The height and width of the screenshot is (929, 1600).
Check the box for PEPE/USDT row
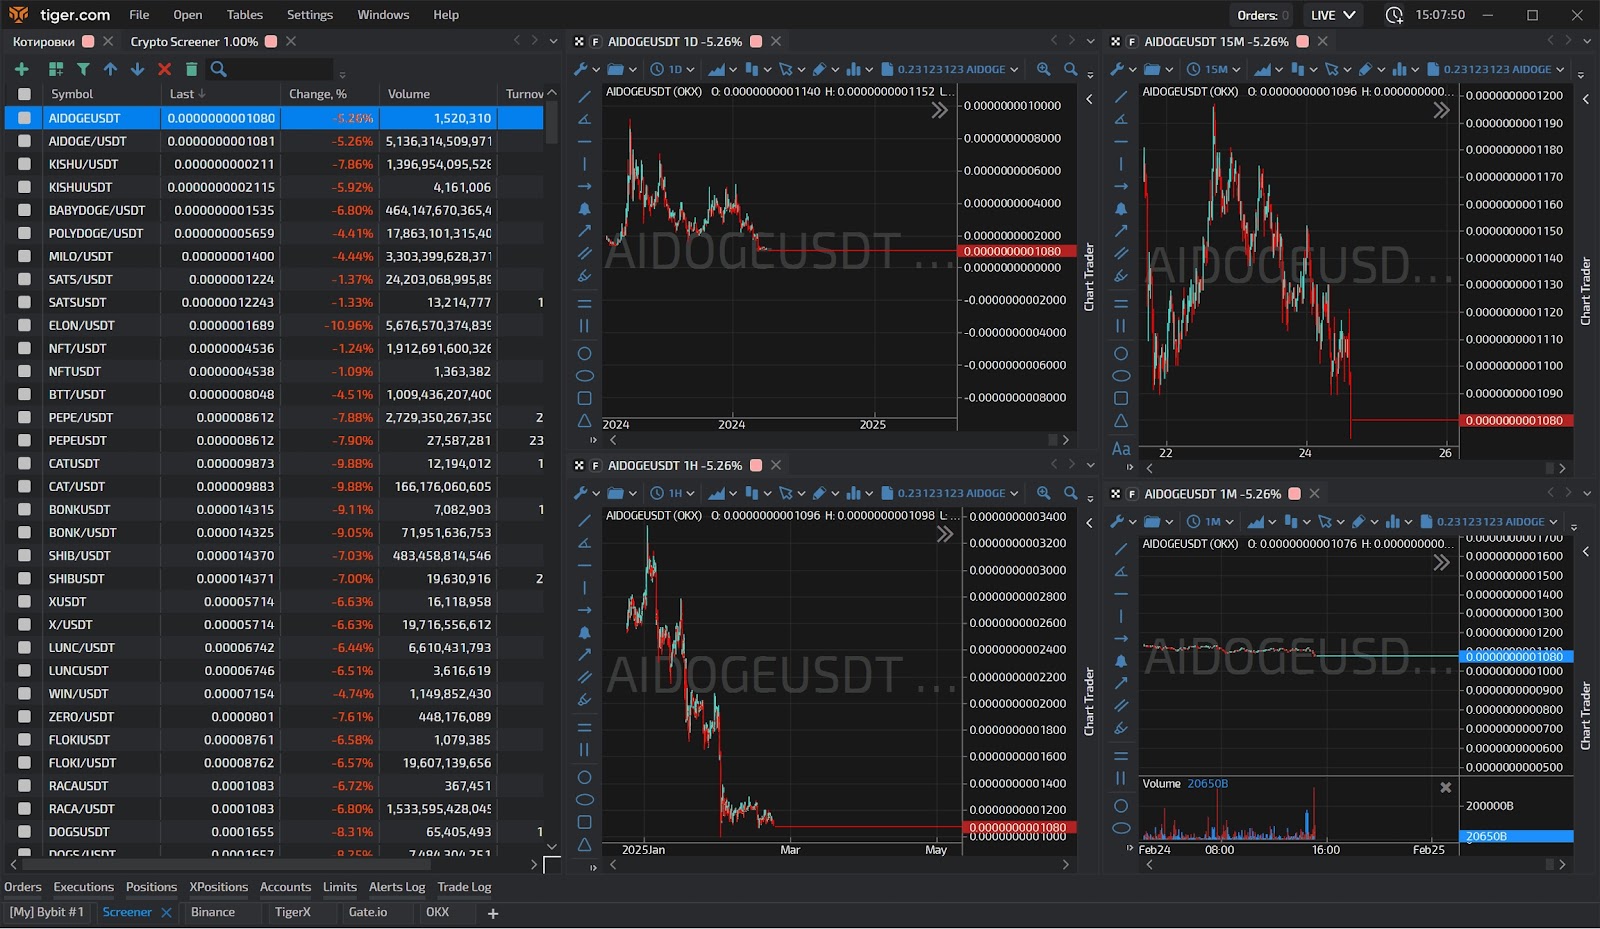pos(24,417)
